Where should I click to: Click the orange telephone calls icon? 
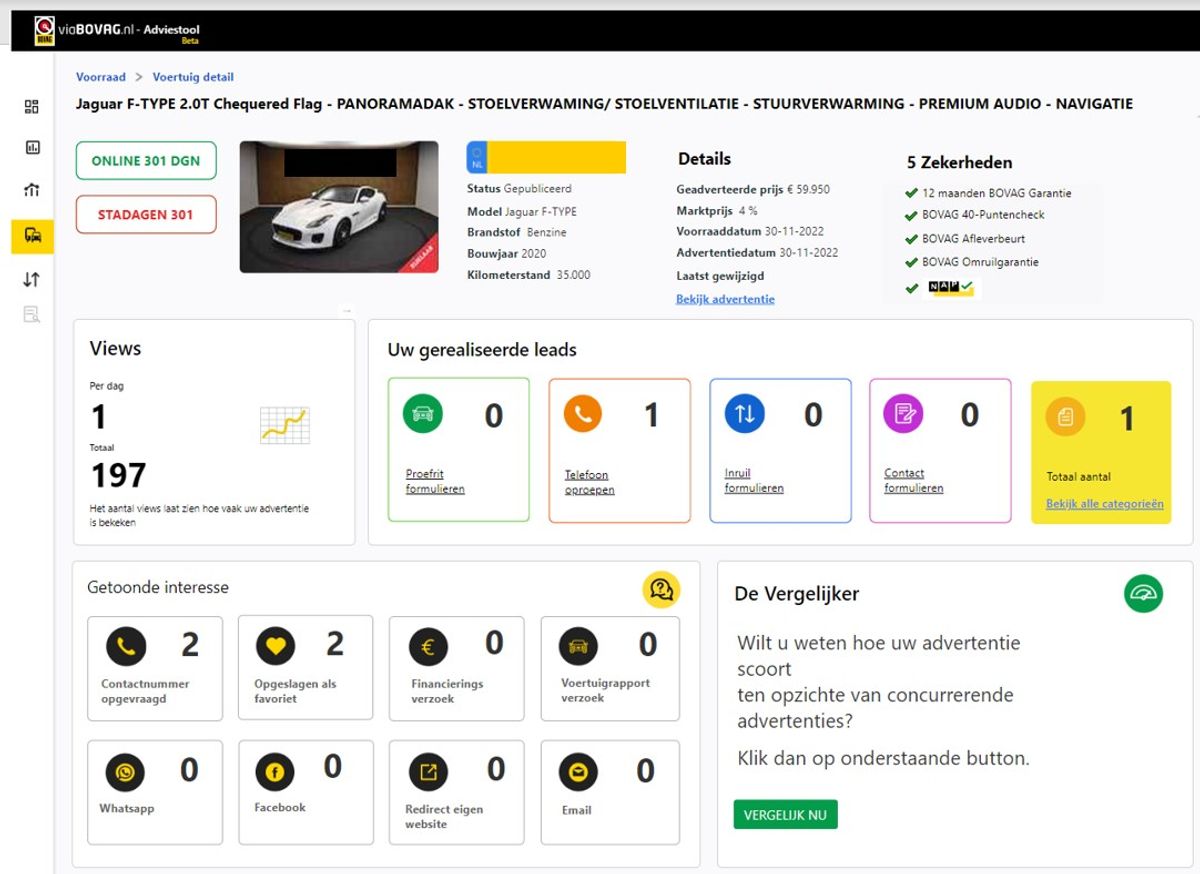click(583, 414)
